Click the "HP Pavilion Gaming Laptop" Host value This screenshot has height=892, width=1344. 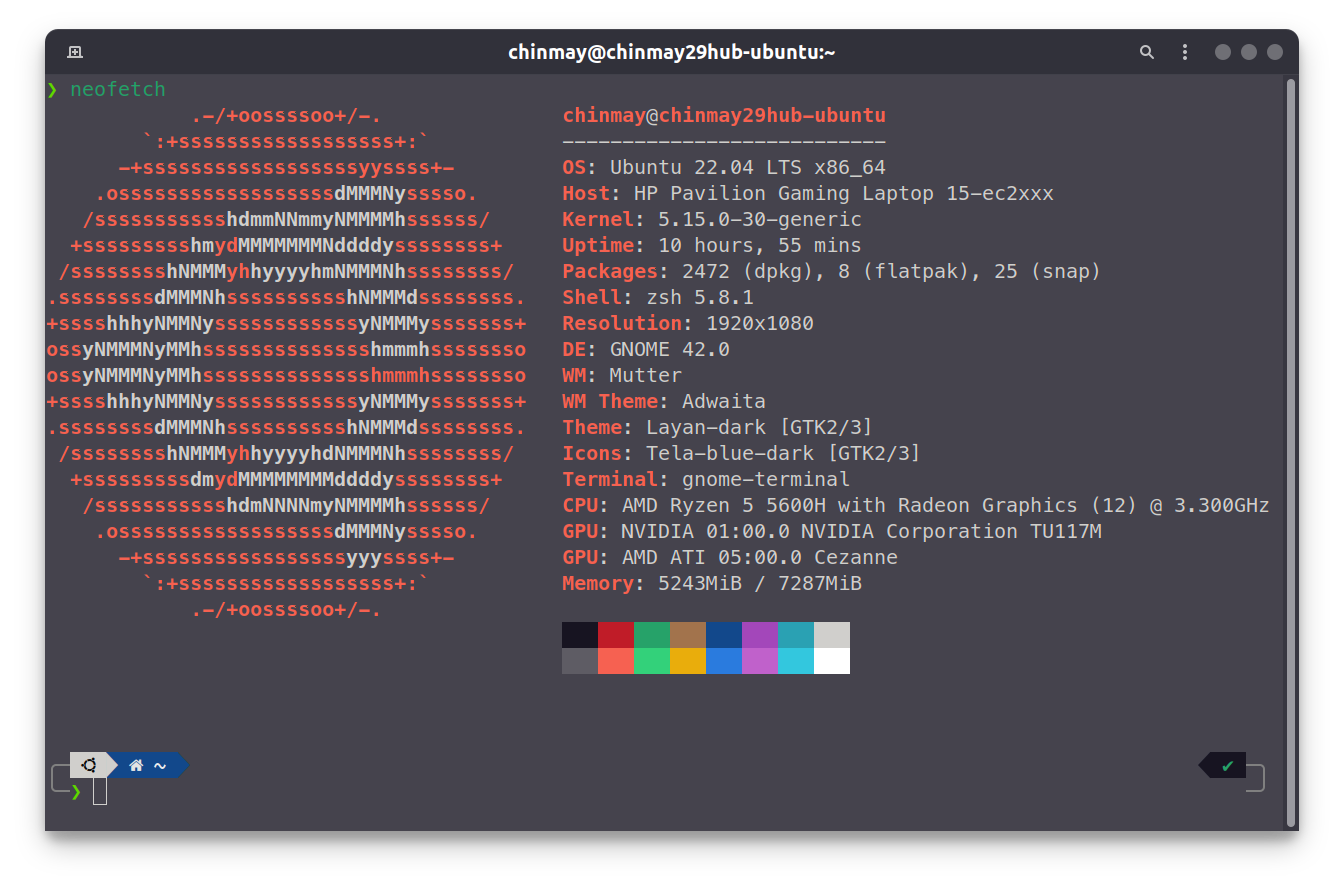pos(855,193)
